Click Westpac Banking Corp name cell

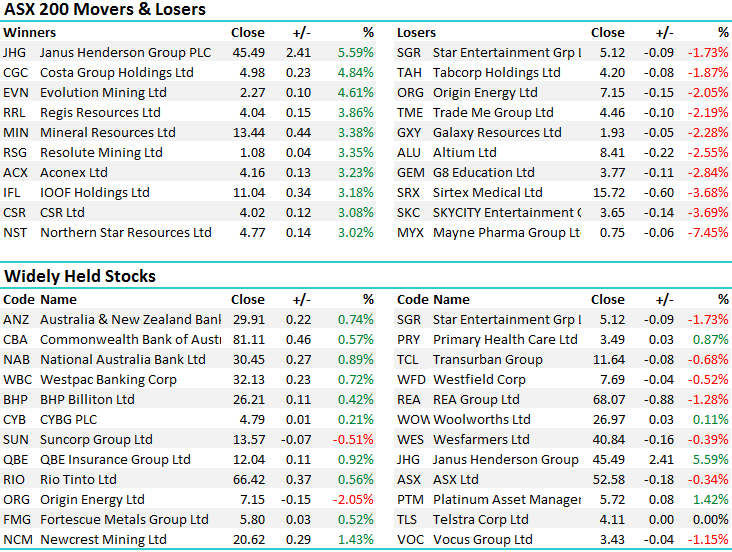click(x=108, y=379)
